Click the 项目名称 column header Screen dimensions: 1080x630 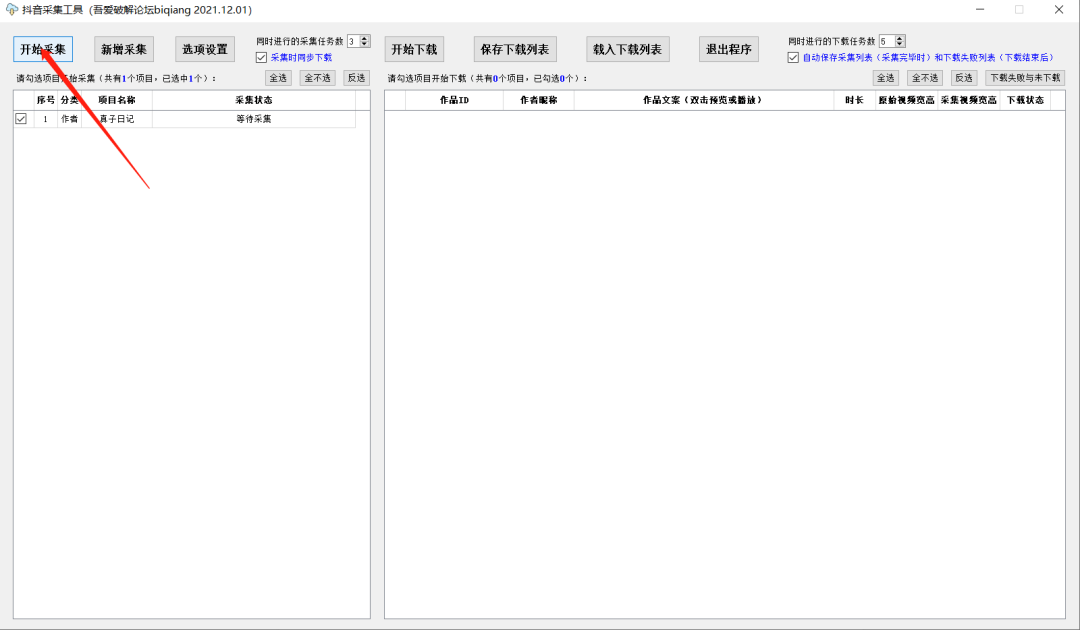coord(117,100)
